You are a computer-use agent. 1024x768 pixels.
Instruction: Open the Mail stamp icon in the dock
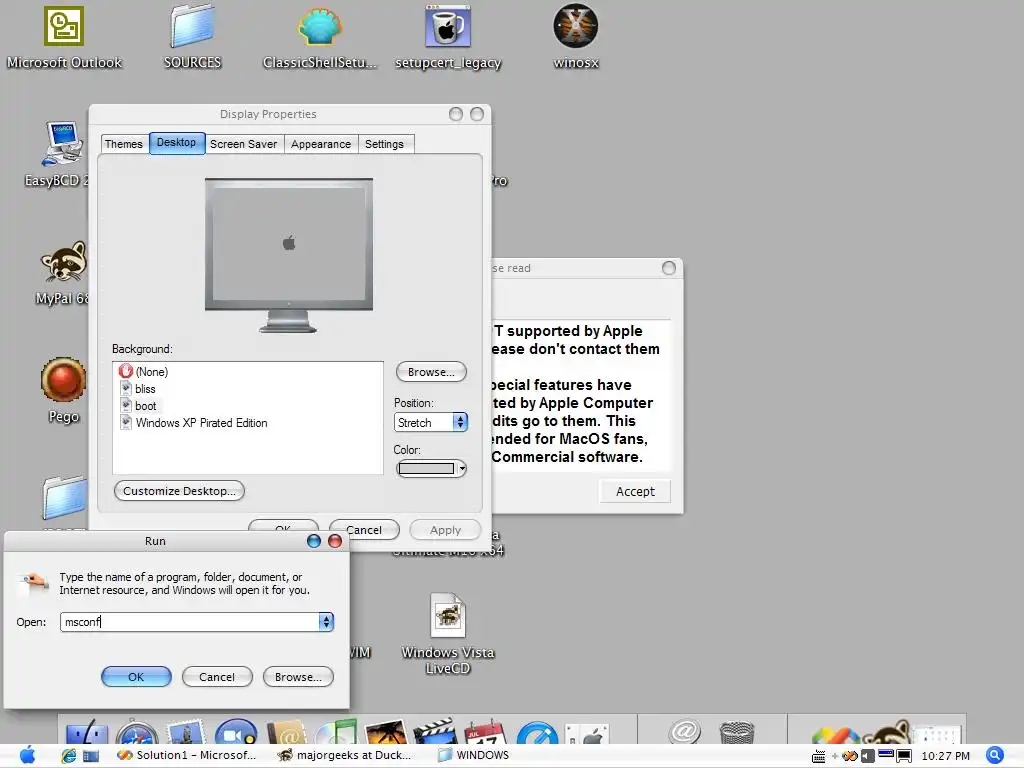(187, 733)
